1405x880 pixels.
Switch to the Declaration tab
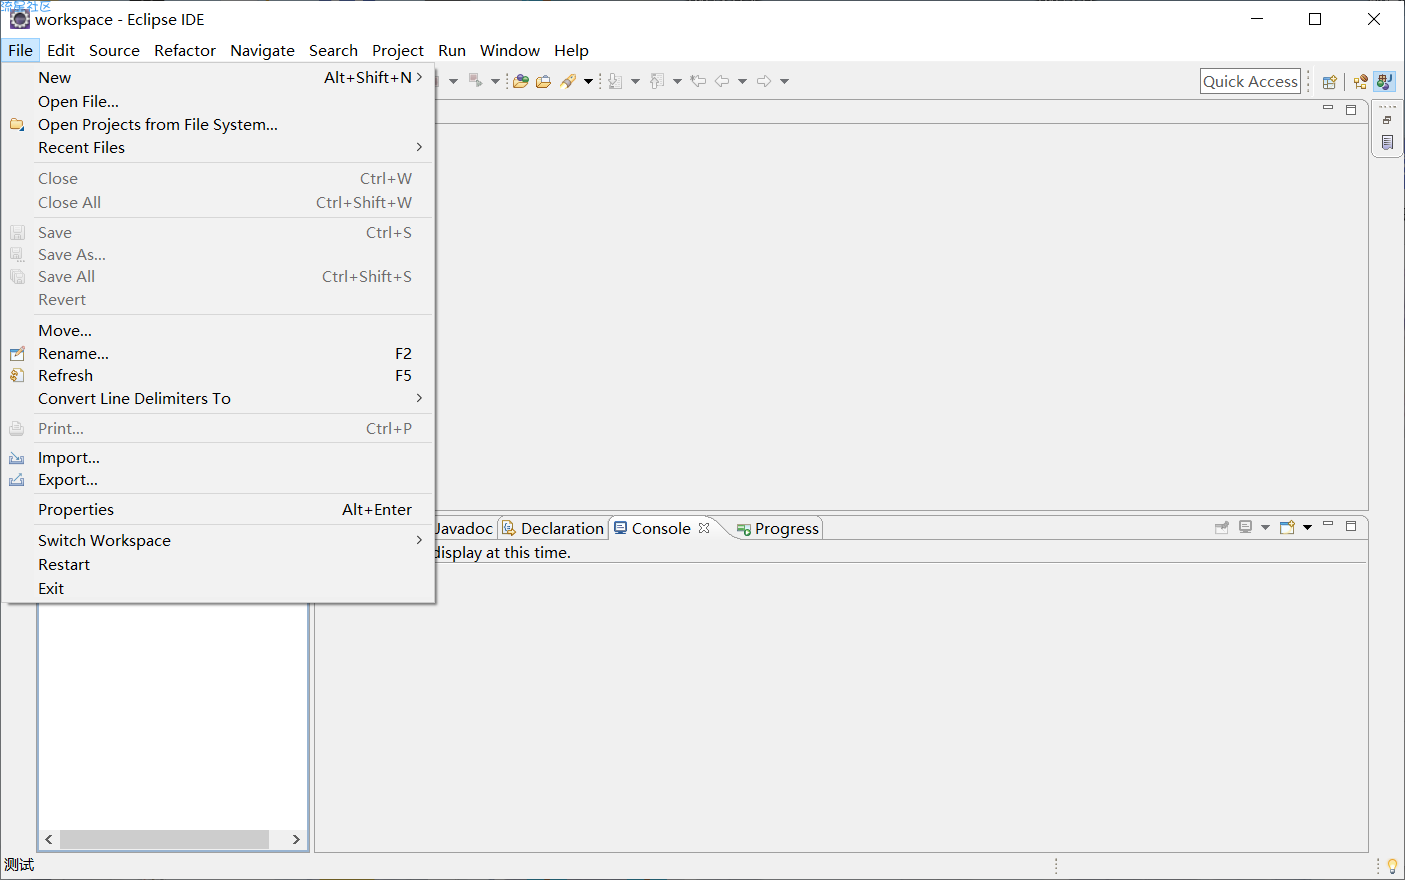click(x=553, y=528)
